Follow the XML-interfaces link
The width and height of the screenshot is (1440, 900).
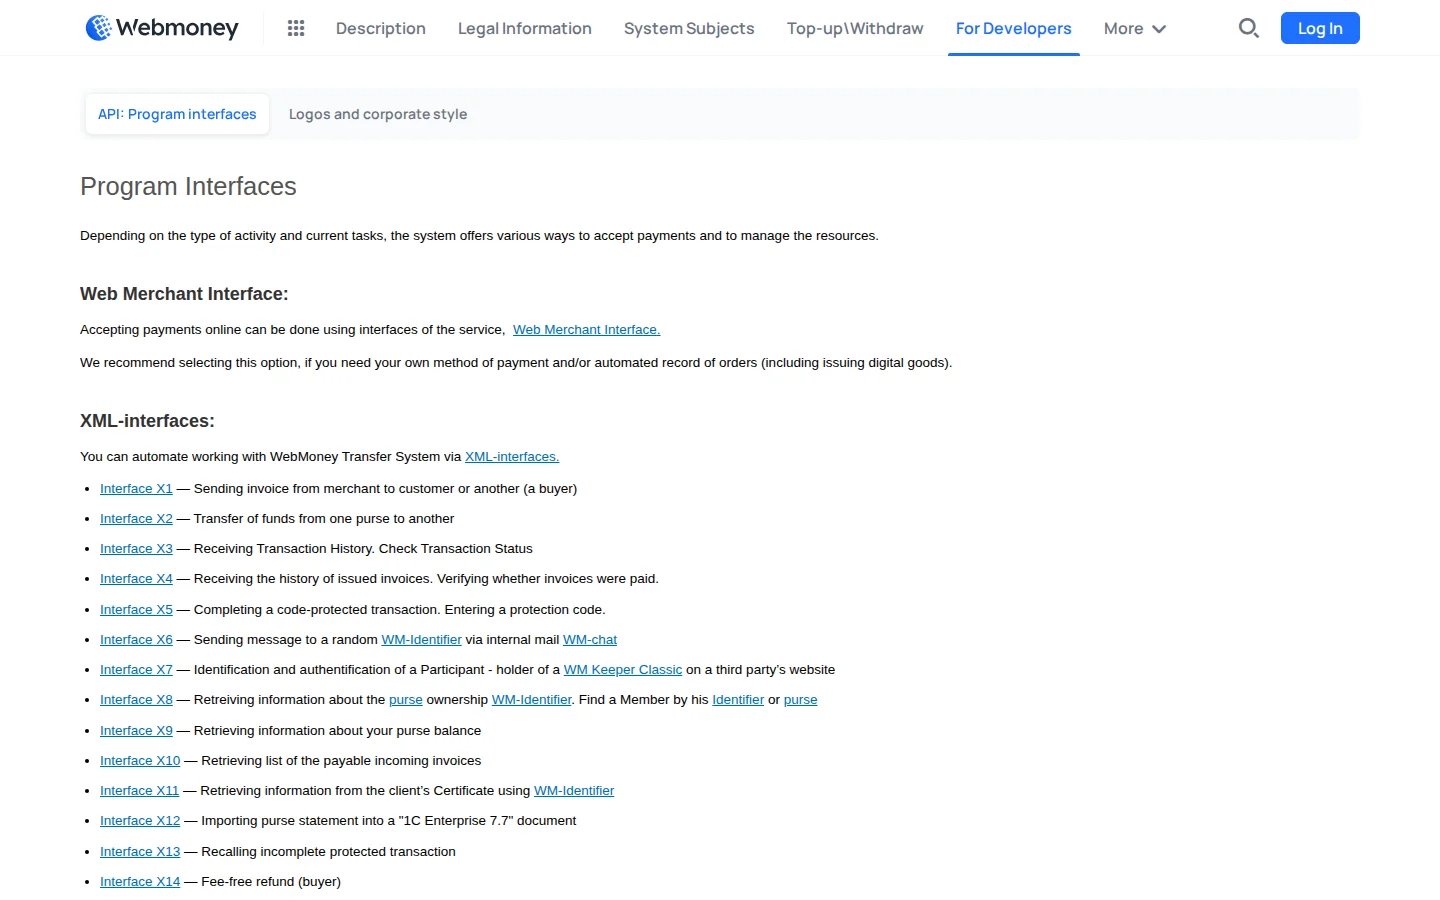(x=512, y=457)
